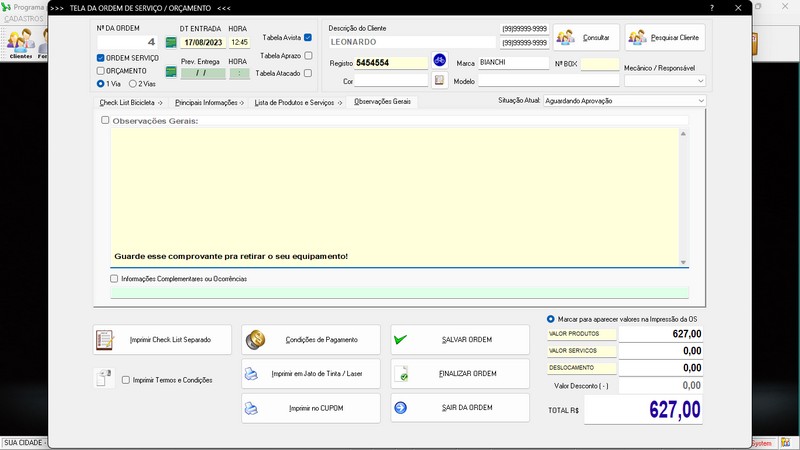Enable Imprimir Termos e Condições checkbox

pyautogui.click(x=126, y=380)
